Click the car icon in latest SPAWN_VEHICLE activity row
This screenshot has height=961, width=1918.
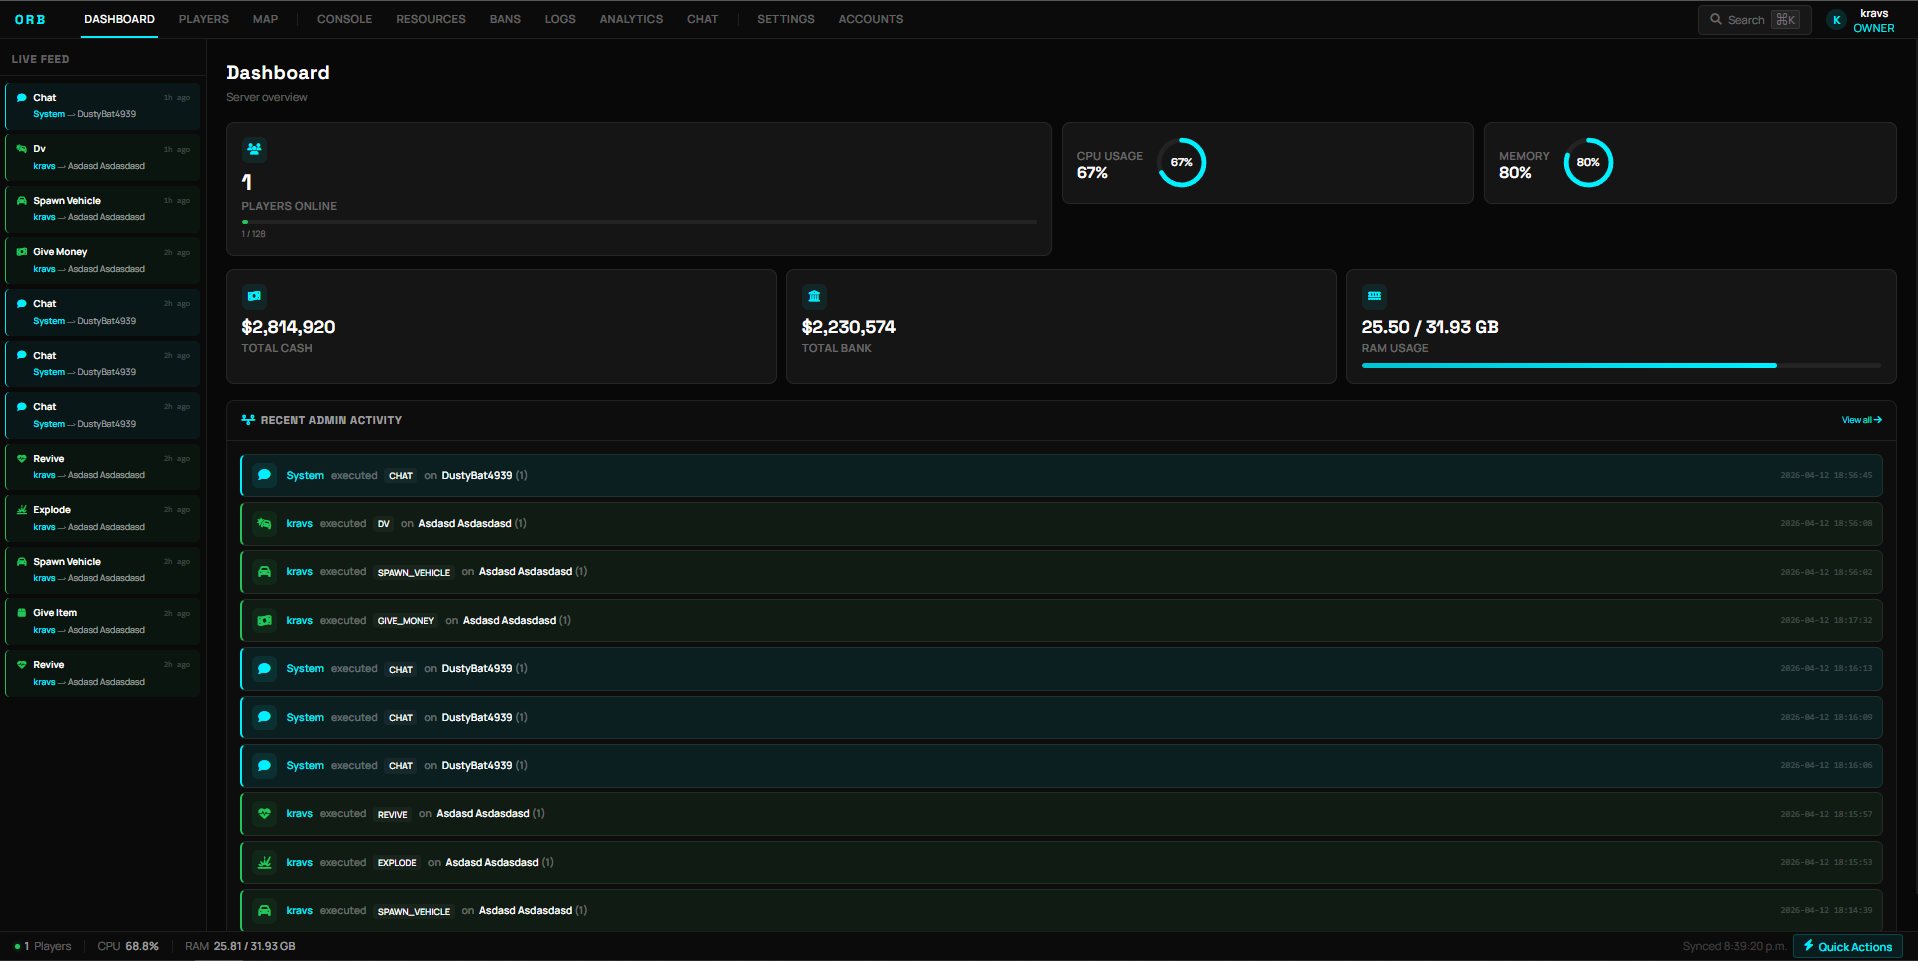264,572
